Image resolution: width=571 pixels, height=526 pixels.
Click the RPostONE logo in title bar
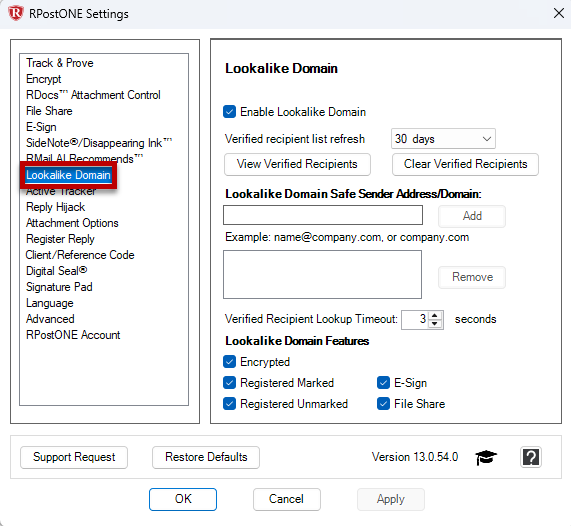tap(15, 13)
